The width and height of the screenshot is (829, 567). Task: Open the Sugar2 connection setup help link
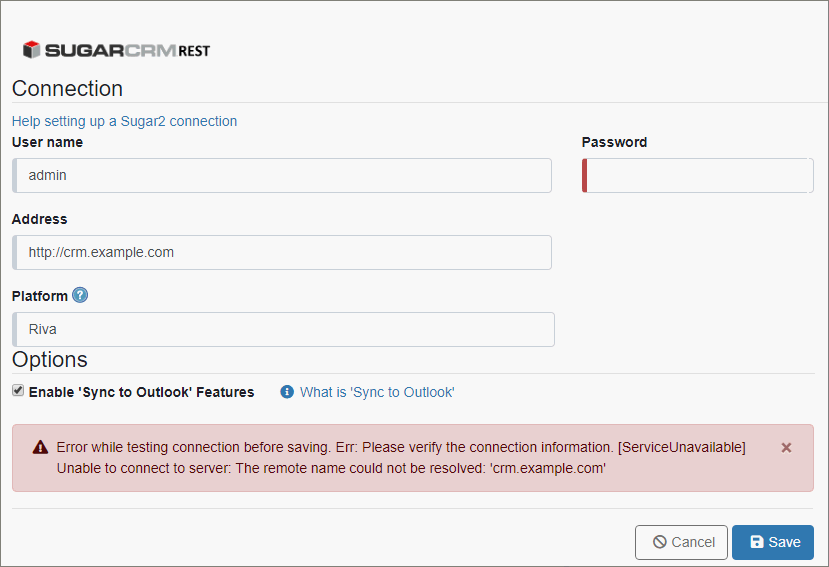coord(125,121)
